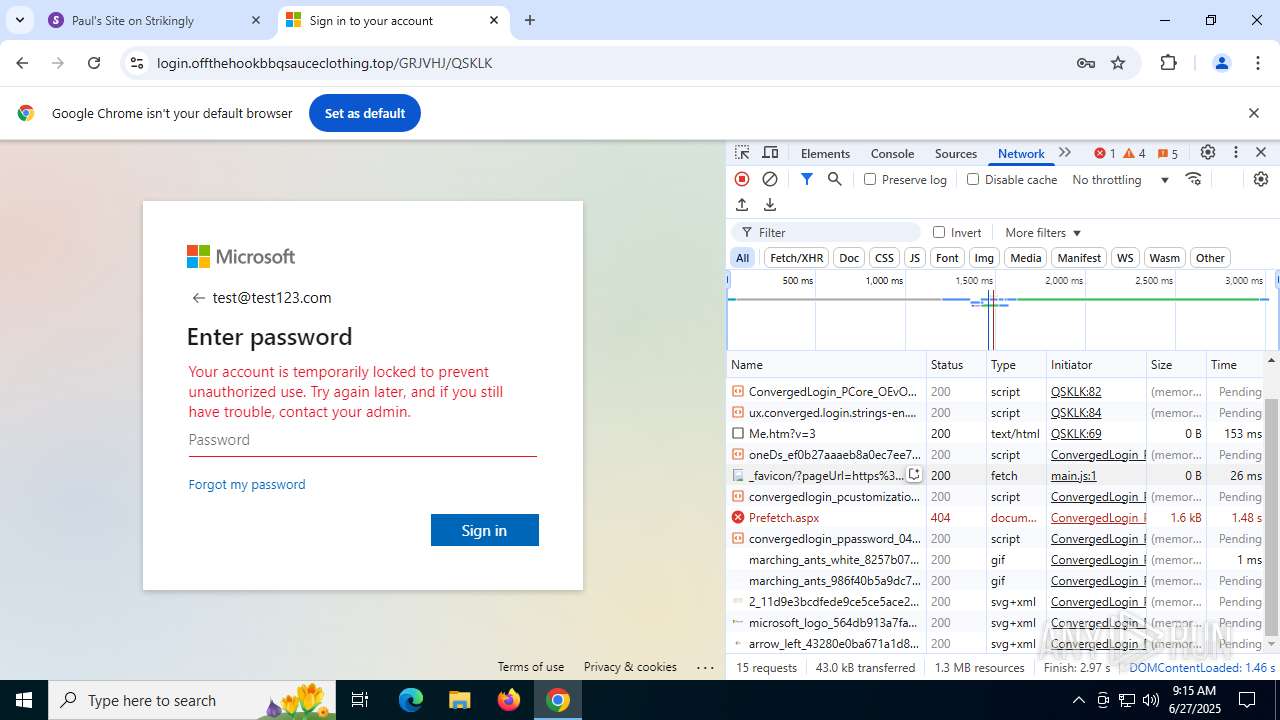1280x720 pixels.
Task: Toggle the WS type filter
Action: point(1125,258)
